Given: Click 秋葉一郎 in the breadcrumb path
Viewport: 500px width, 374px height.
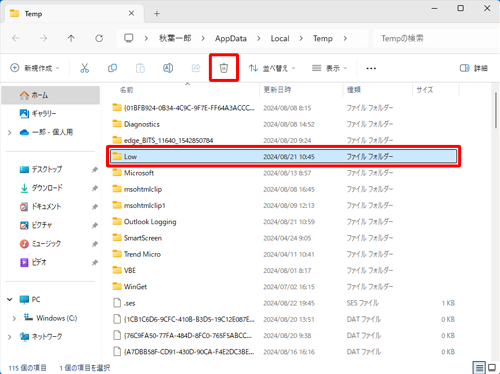Looking at the screenshot, I should click(x=175, y=38).
